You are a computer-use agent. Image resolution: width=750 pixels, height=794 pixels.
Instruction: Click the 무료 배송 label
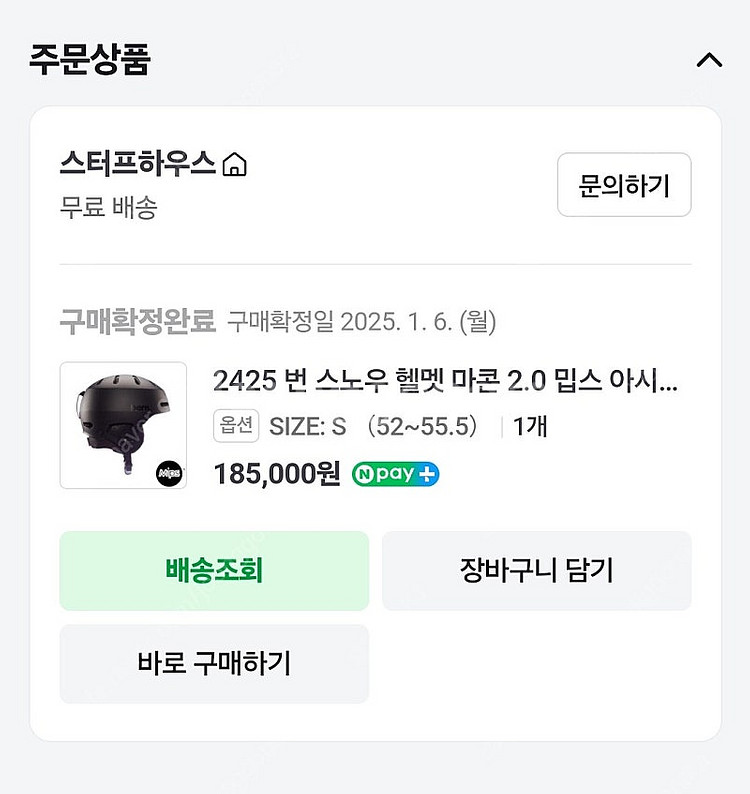(108, 208)
